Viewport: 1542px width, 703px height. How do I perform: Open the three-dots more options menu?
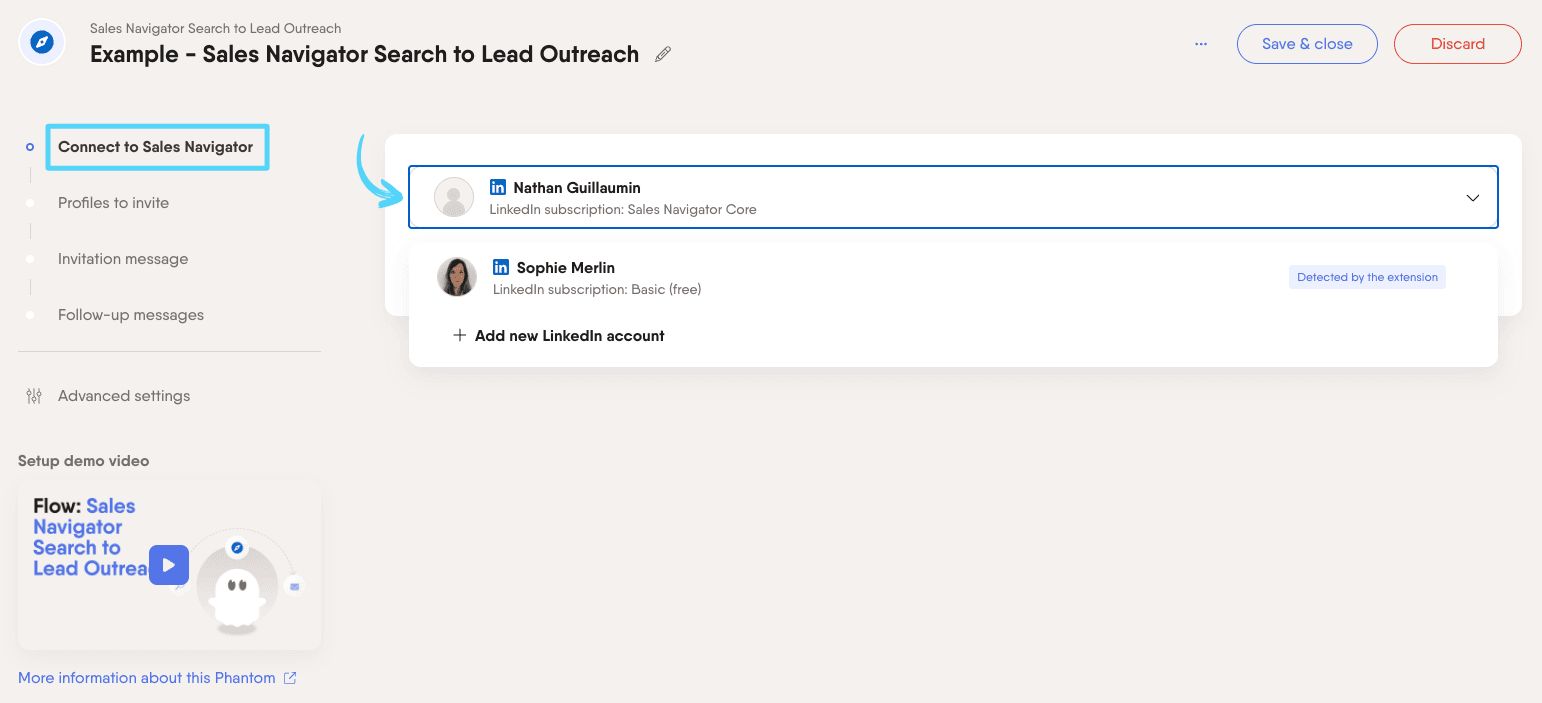1201,44
